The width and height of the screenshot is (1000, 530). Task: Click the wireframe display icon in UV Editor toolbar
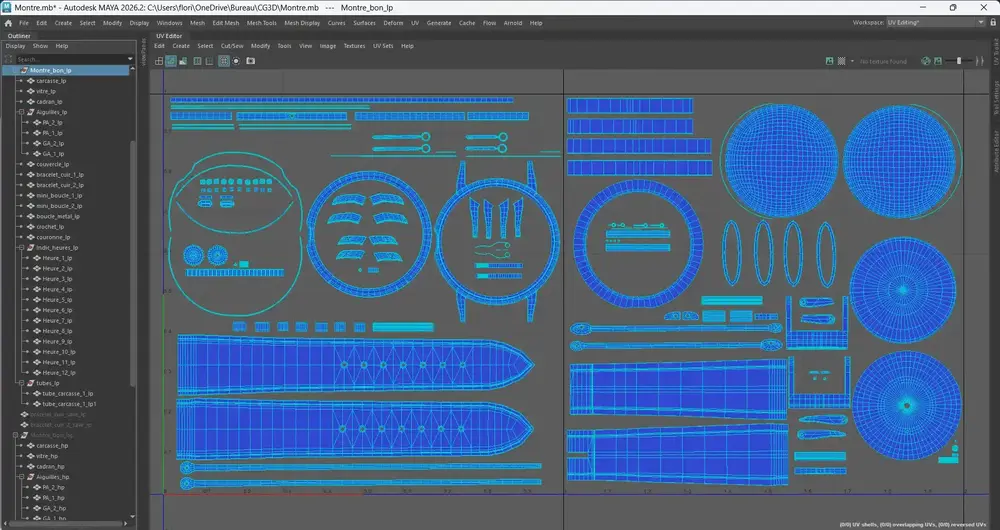pyautogui.click(x=159, y=61)
